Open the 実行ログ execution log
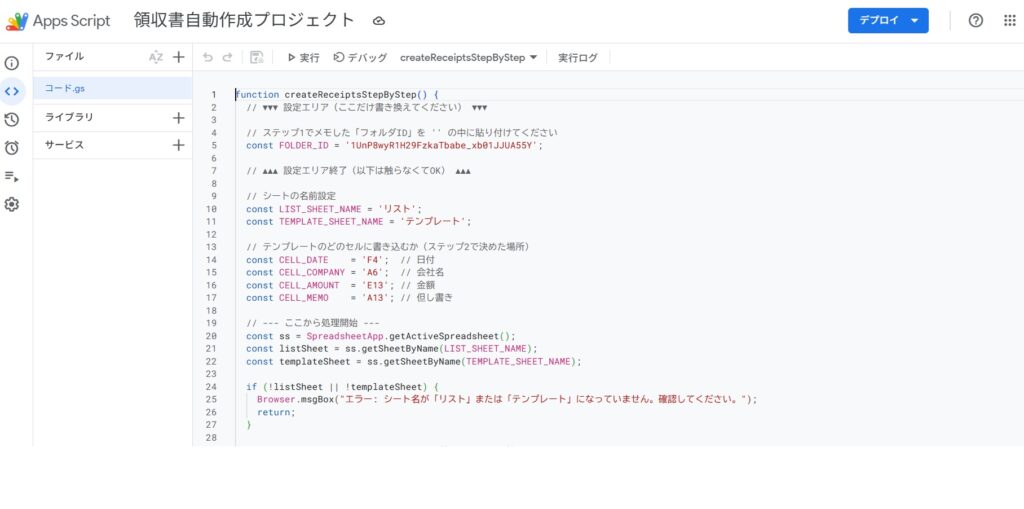1024x509 pixels. tap(577, 58)
